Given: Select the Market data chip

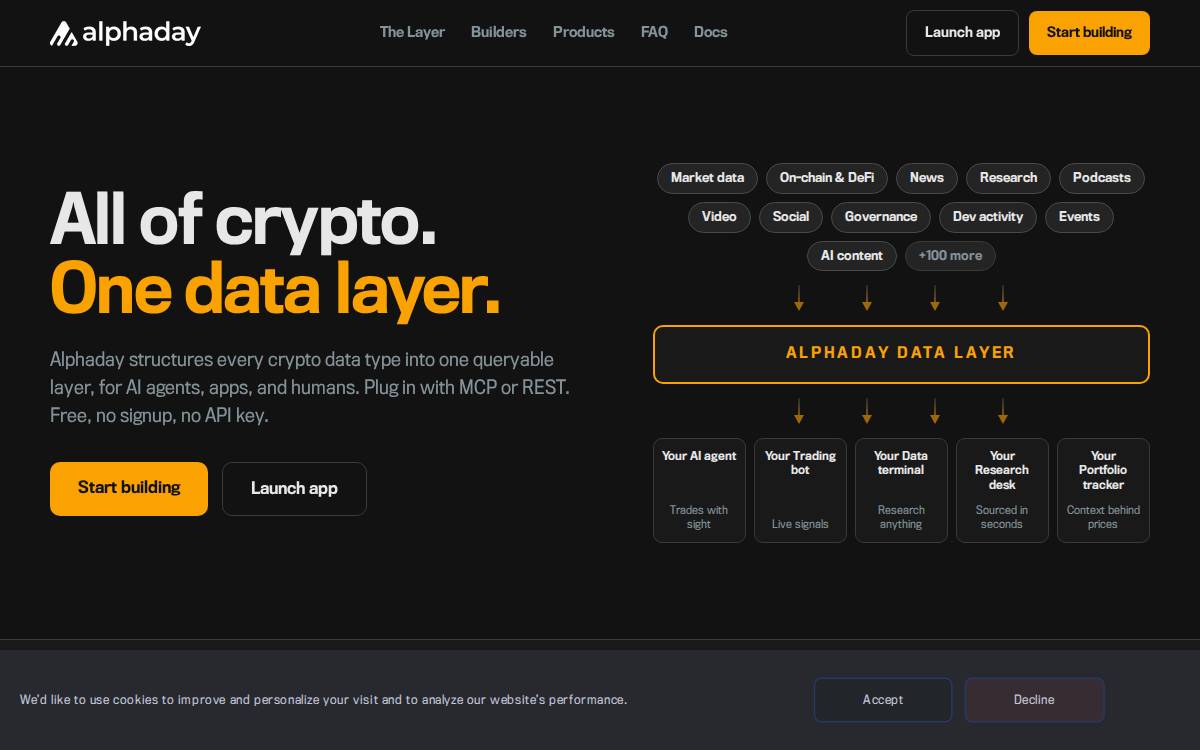Looking at the screenshot, I should click(x=707, y=178).
